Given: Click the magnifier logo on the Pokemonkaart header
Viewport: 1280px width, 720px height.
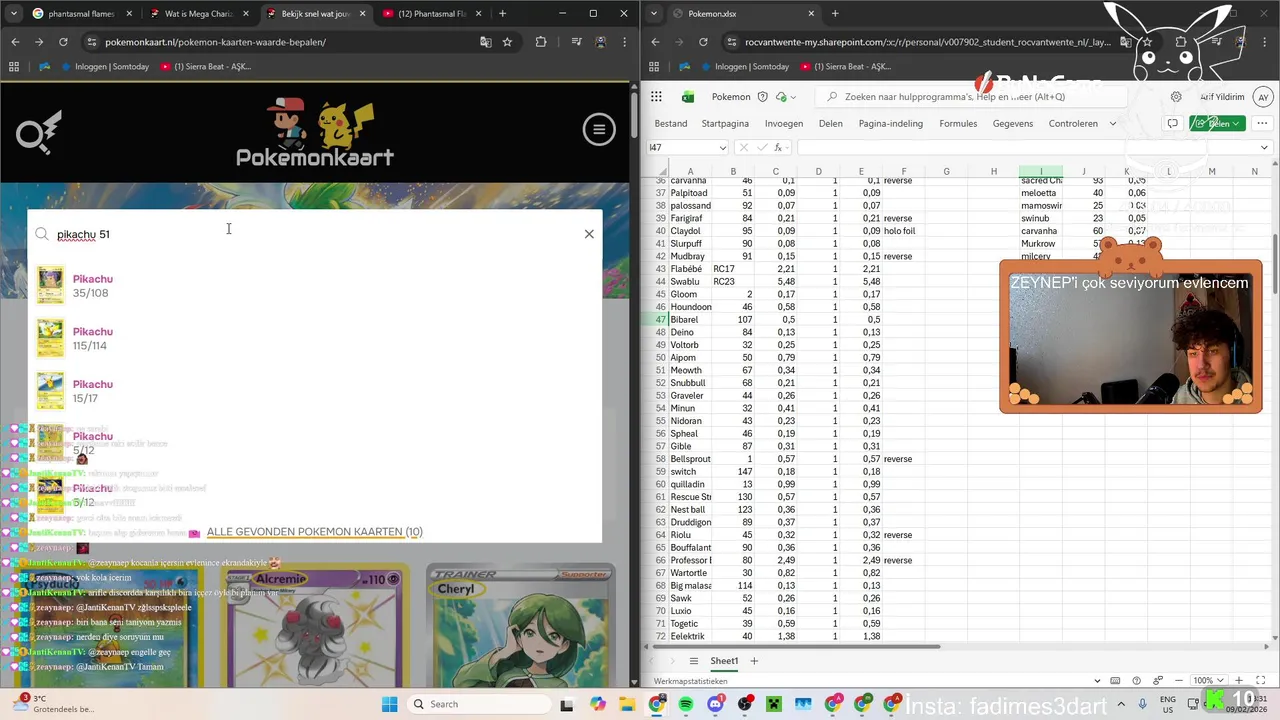Looking at the screenshot, I should (39, 132).
